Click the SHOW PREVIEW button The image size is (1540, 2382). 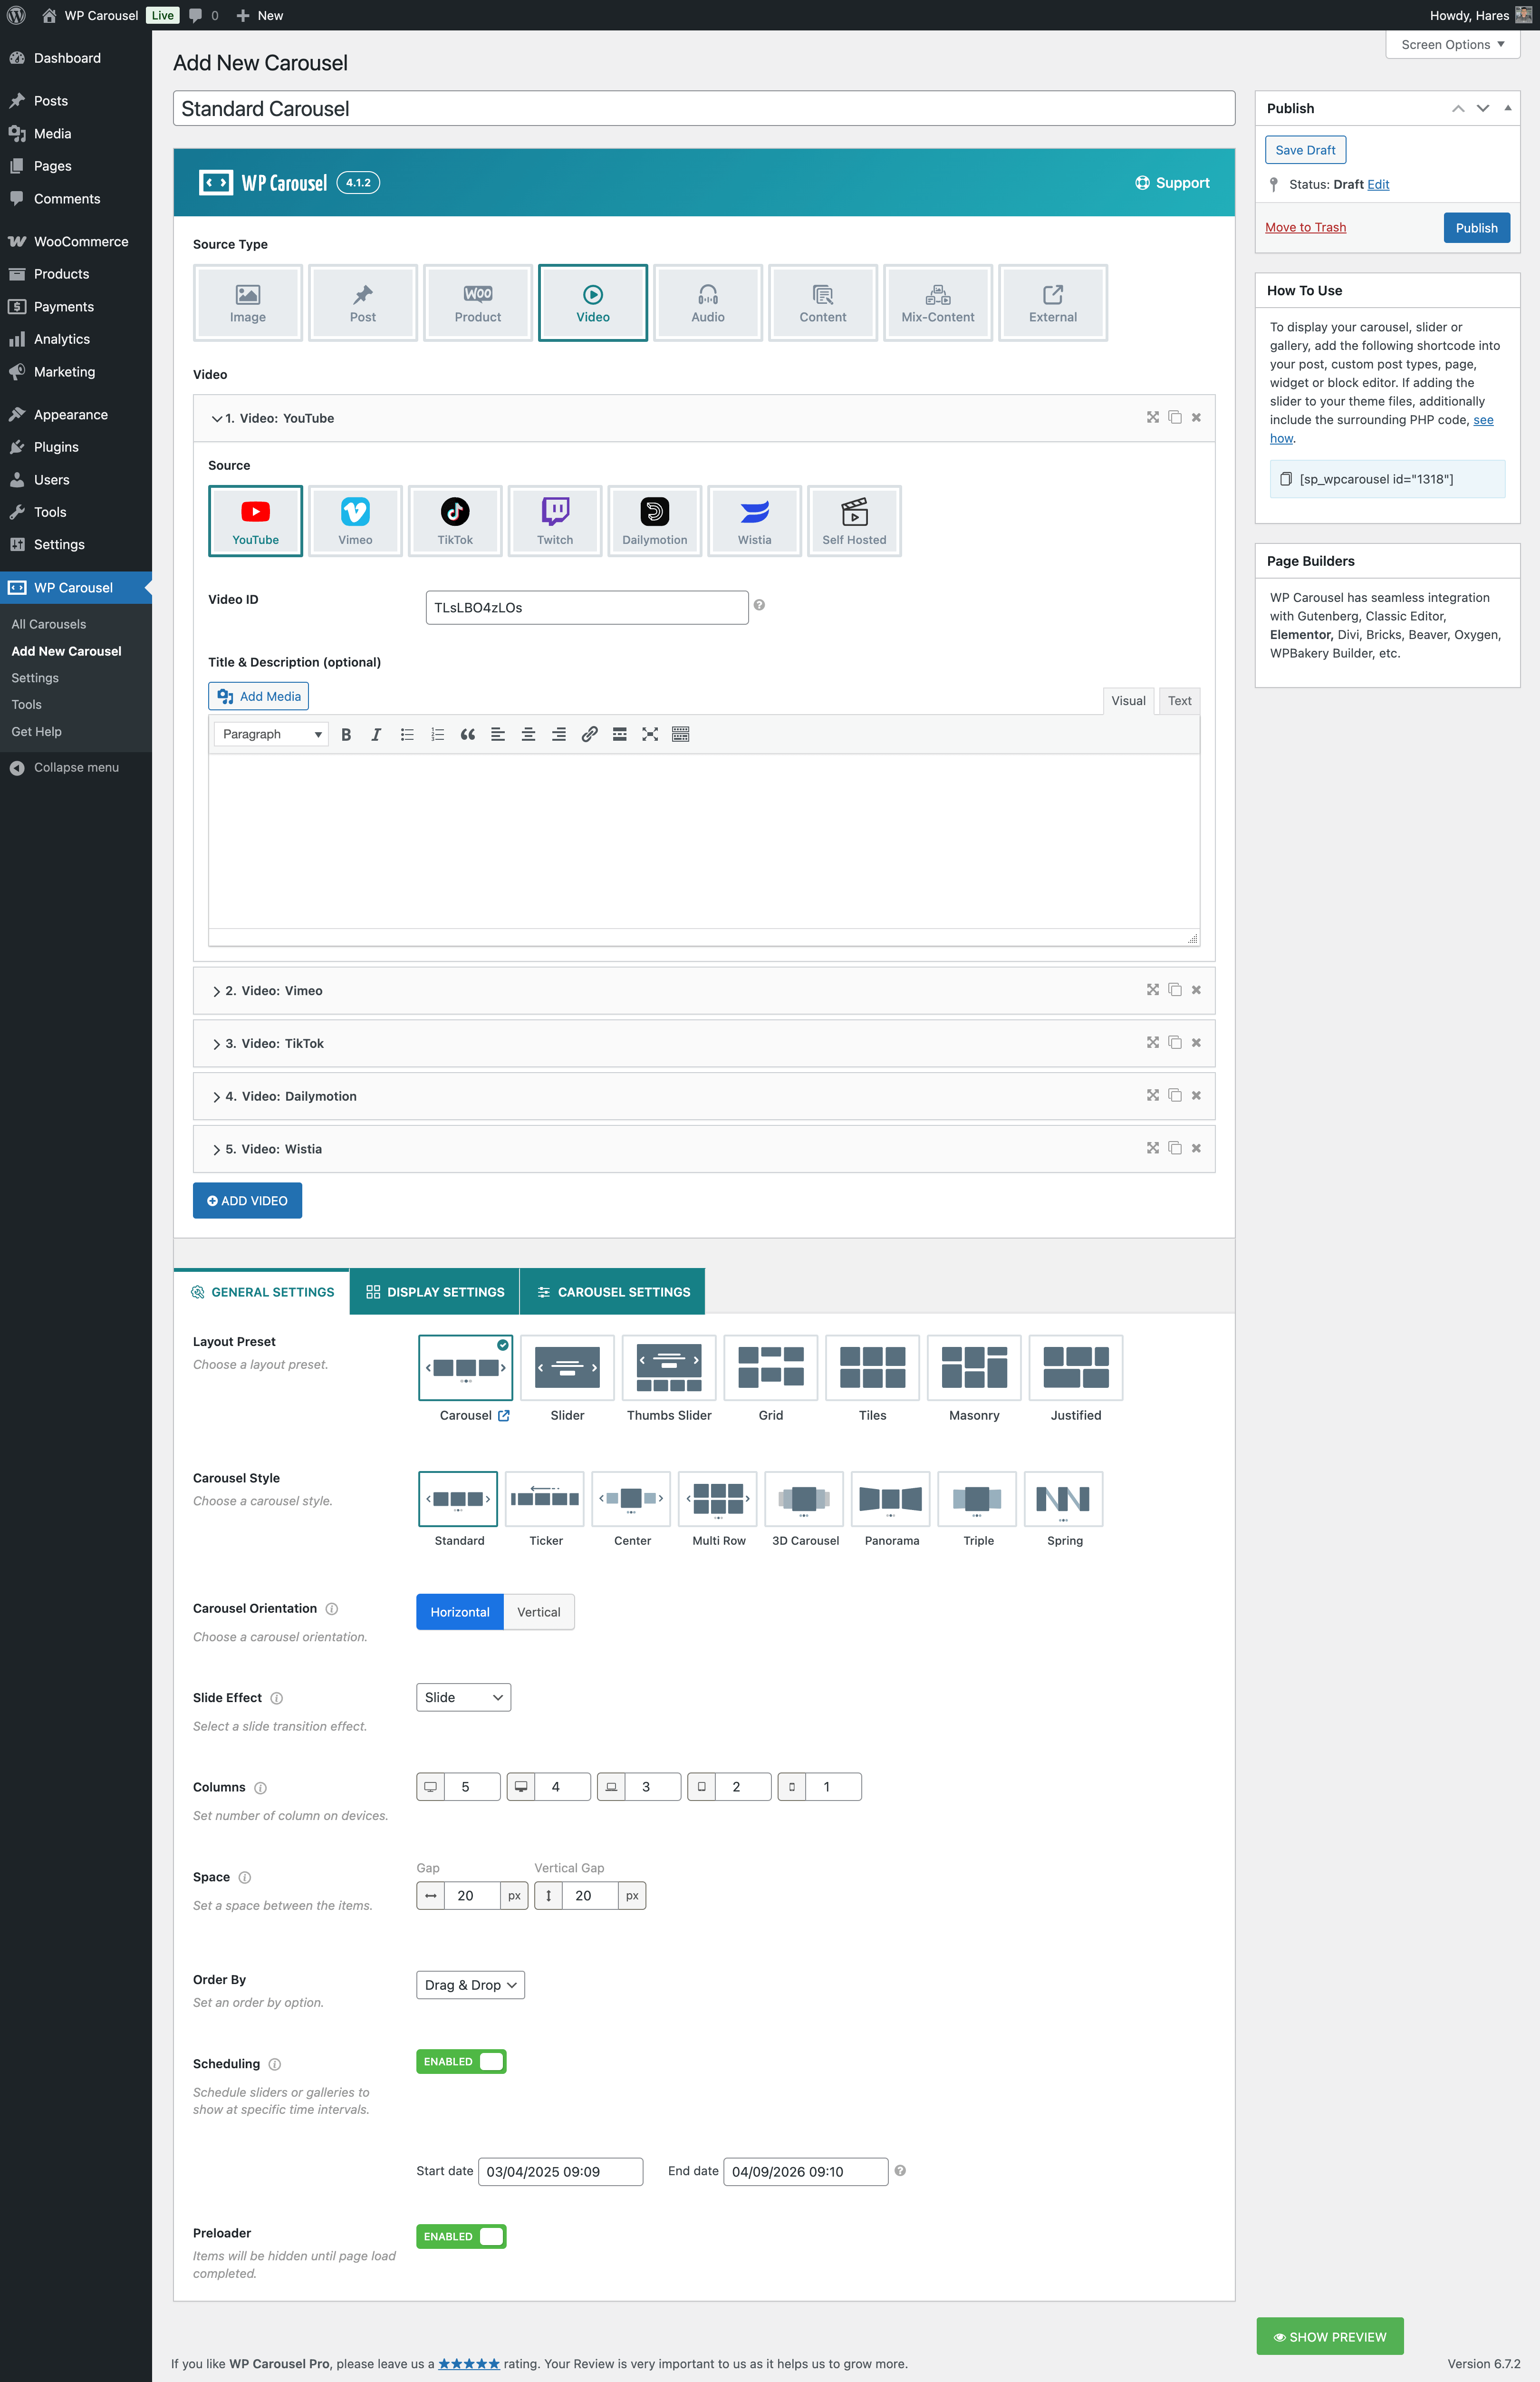pos(1329,2337)
